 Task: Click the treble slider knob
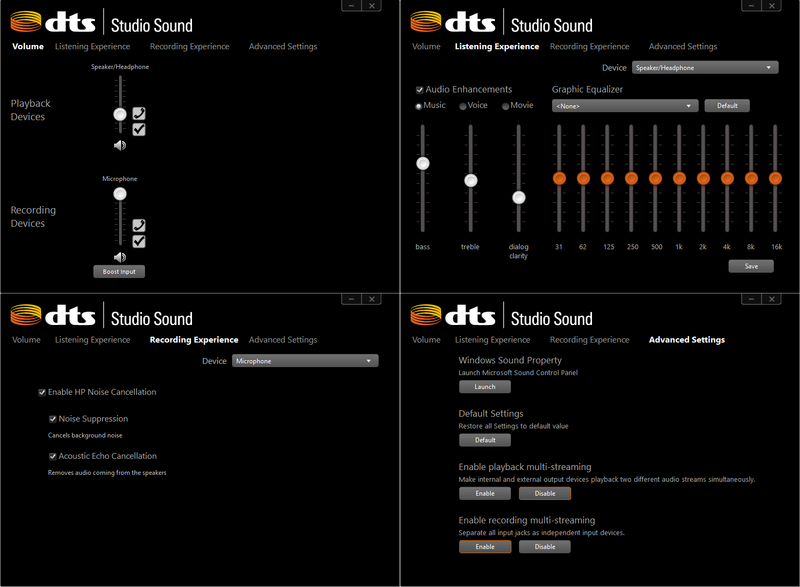click(x=470, y=180)
